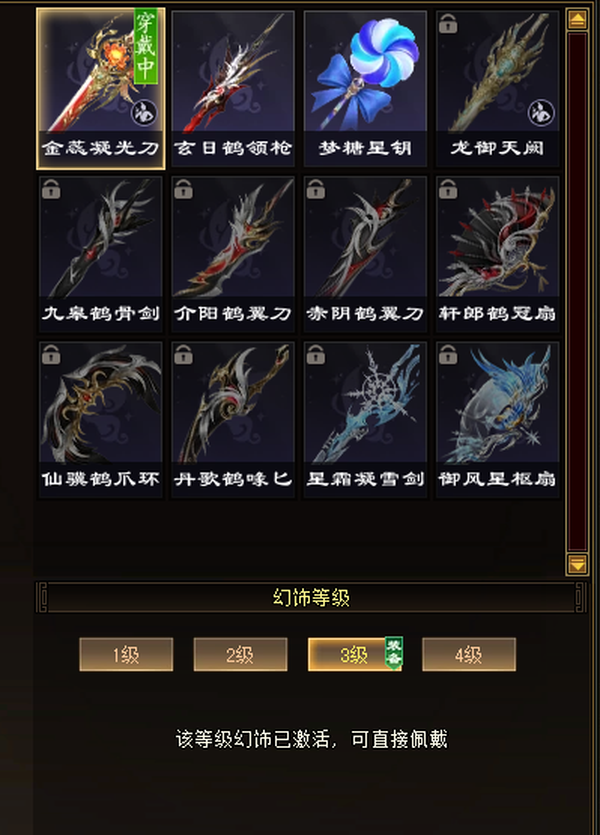This screenshot has width=600, height=835.
Task: Select the 金蕊凝光刀 weapon skin
Action: [101, 89]
